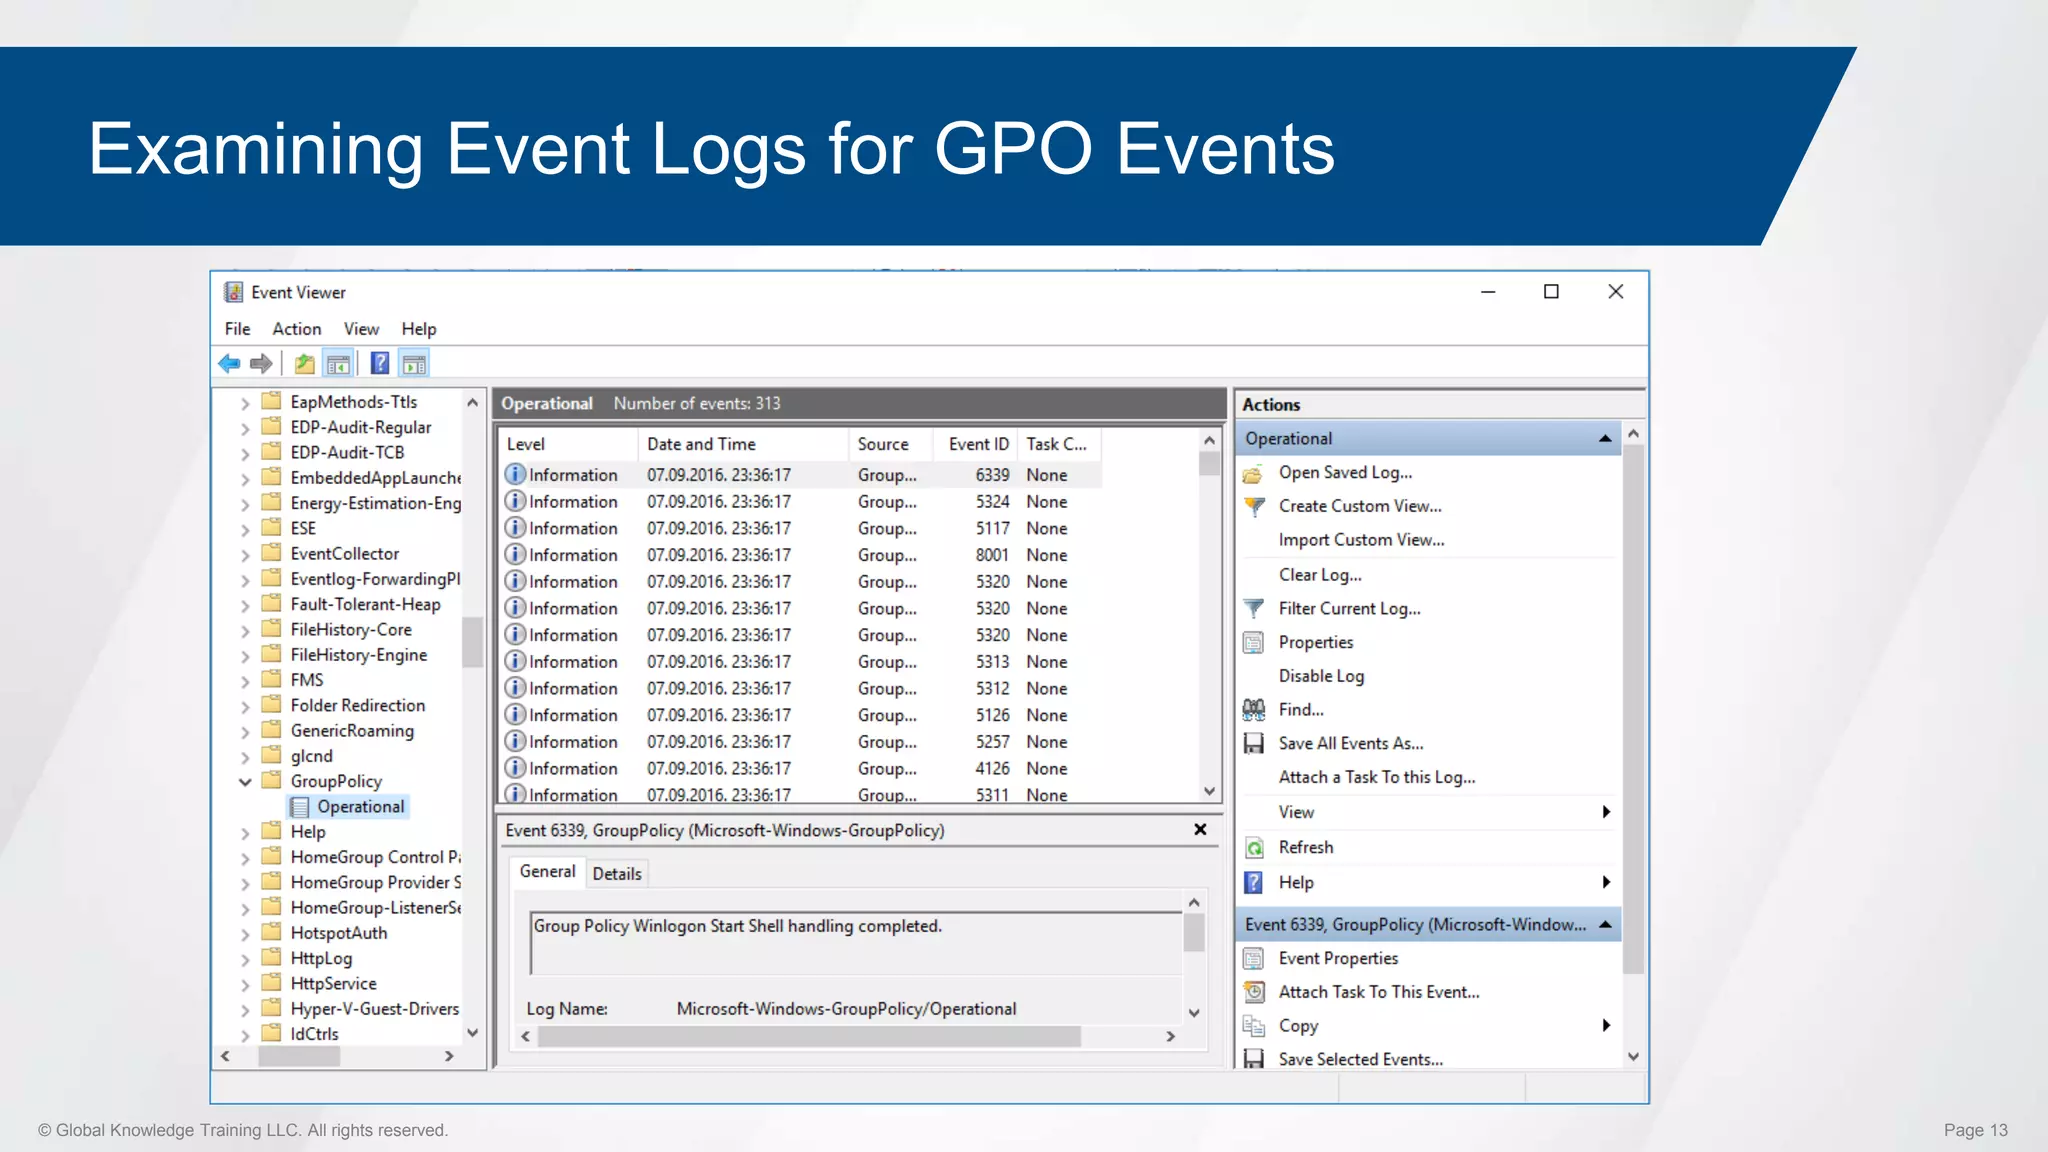
Task: Select the FileHistory-Engine tree item
Action: [358, 655]
